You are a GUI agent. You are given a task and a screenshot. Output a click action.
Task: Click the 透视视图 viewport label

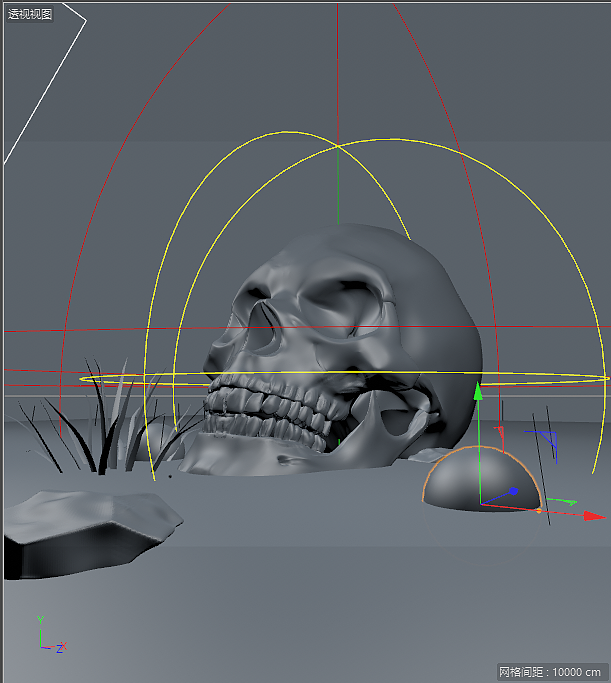coord(30,14)
